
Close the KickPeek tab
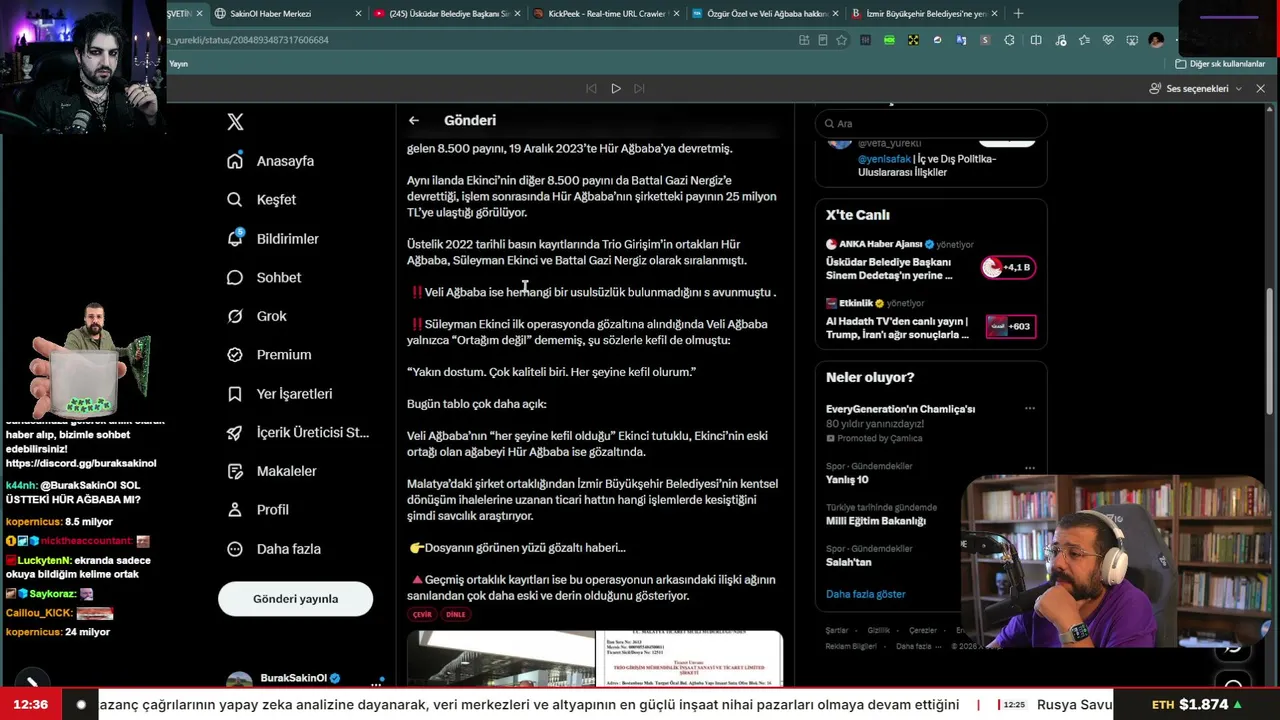click(676, 14)
